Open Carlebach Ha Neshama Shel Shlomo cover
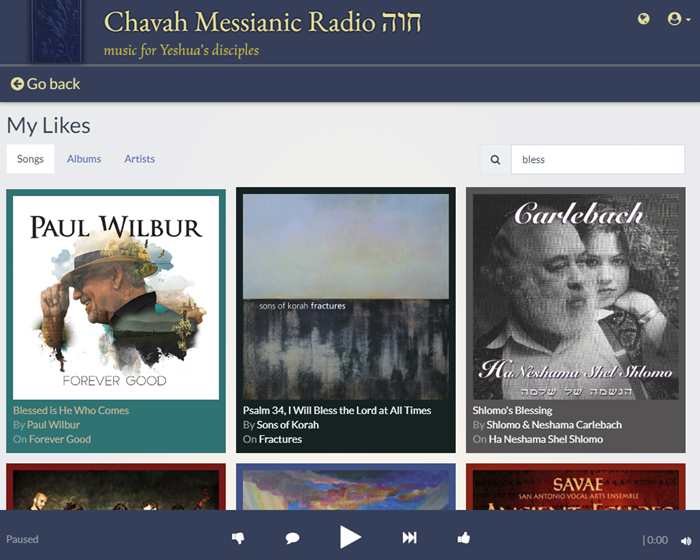The width and height of the screenshot is (700, 560). (576, 297)
